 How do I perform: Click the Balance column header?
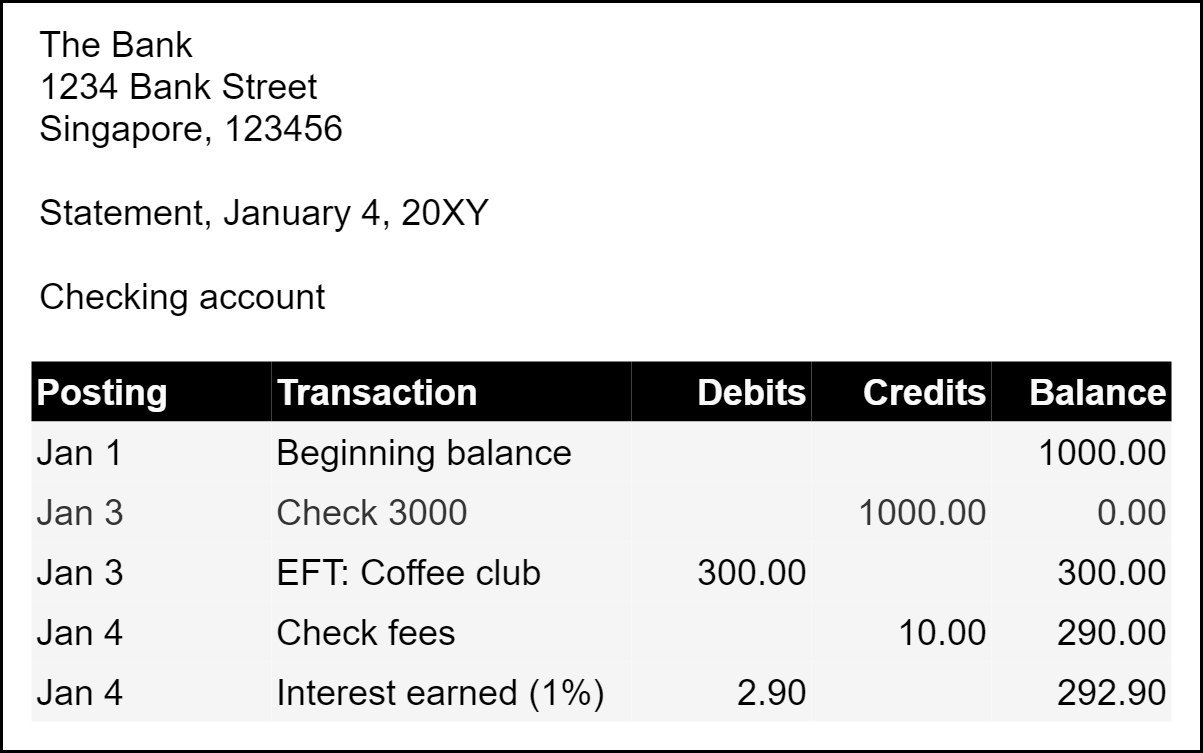[1097, 392]
